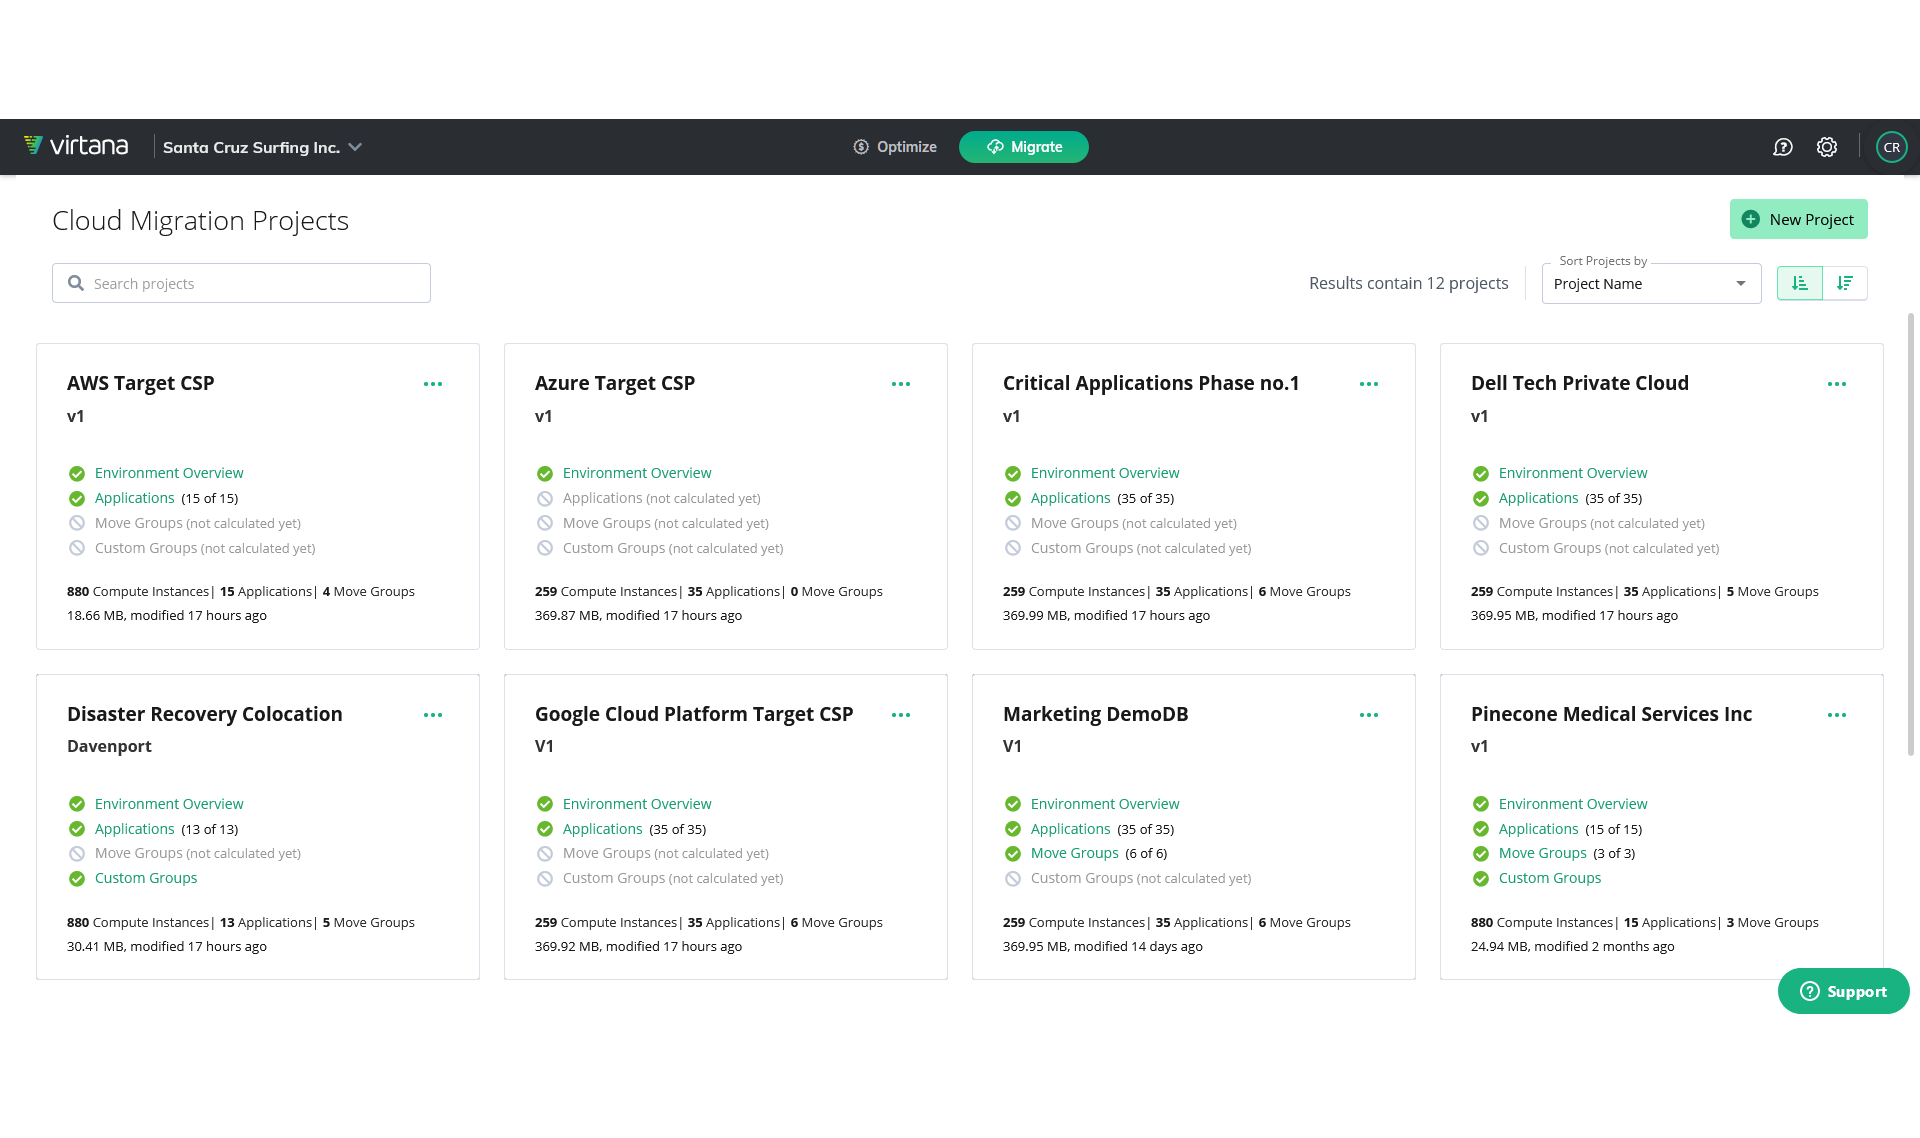Create a New Project
This screenshot has height=1138, width=1920.
(1798, 219)
